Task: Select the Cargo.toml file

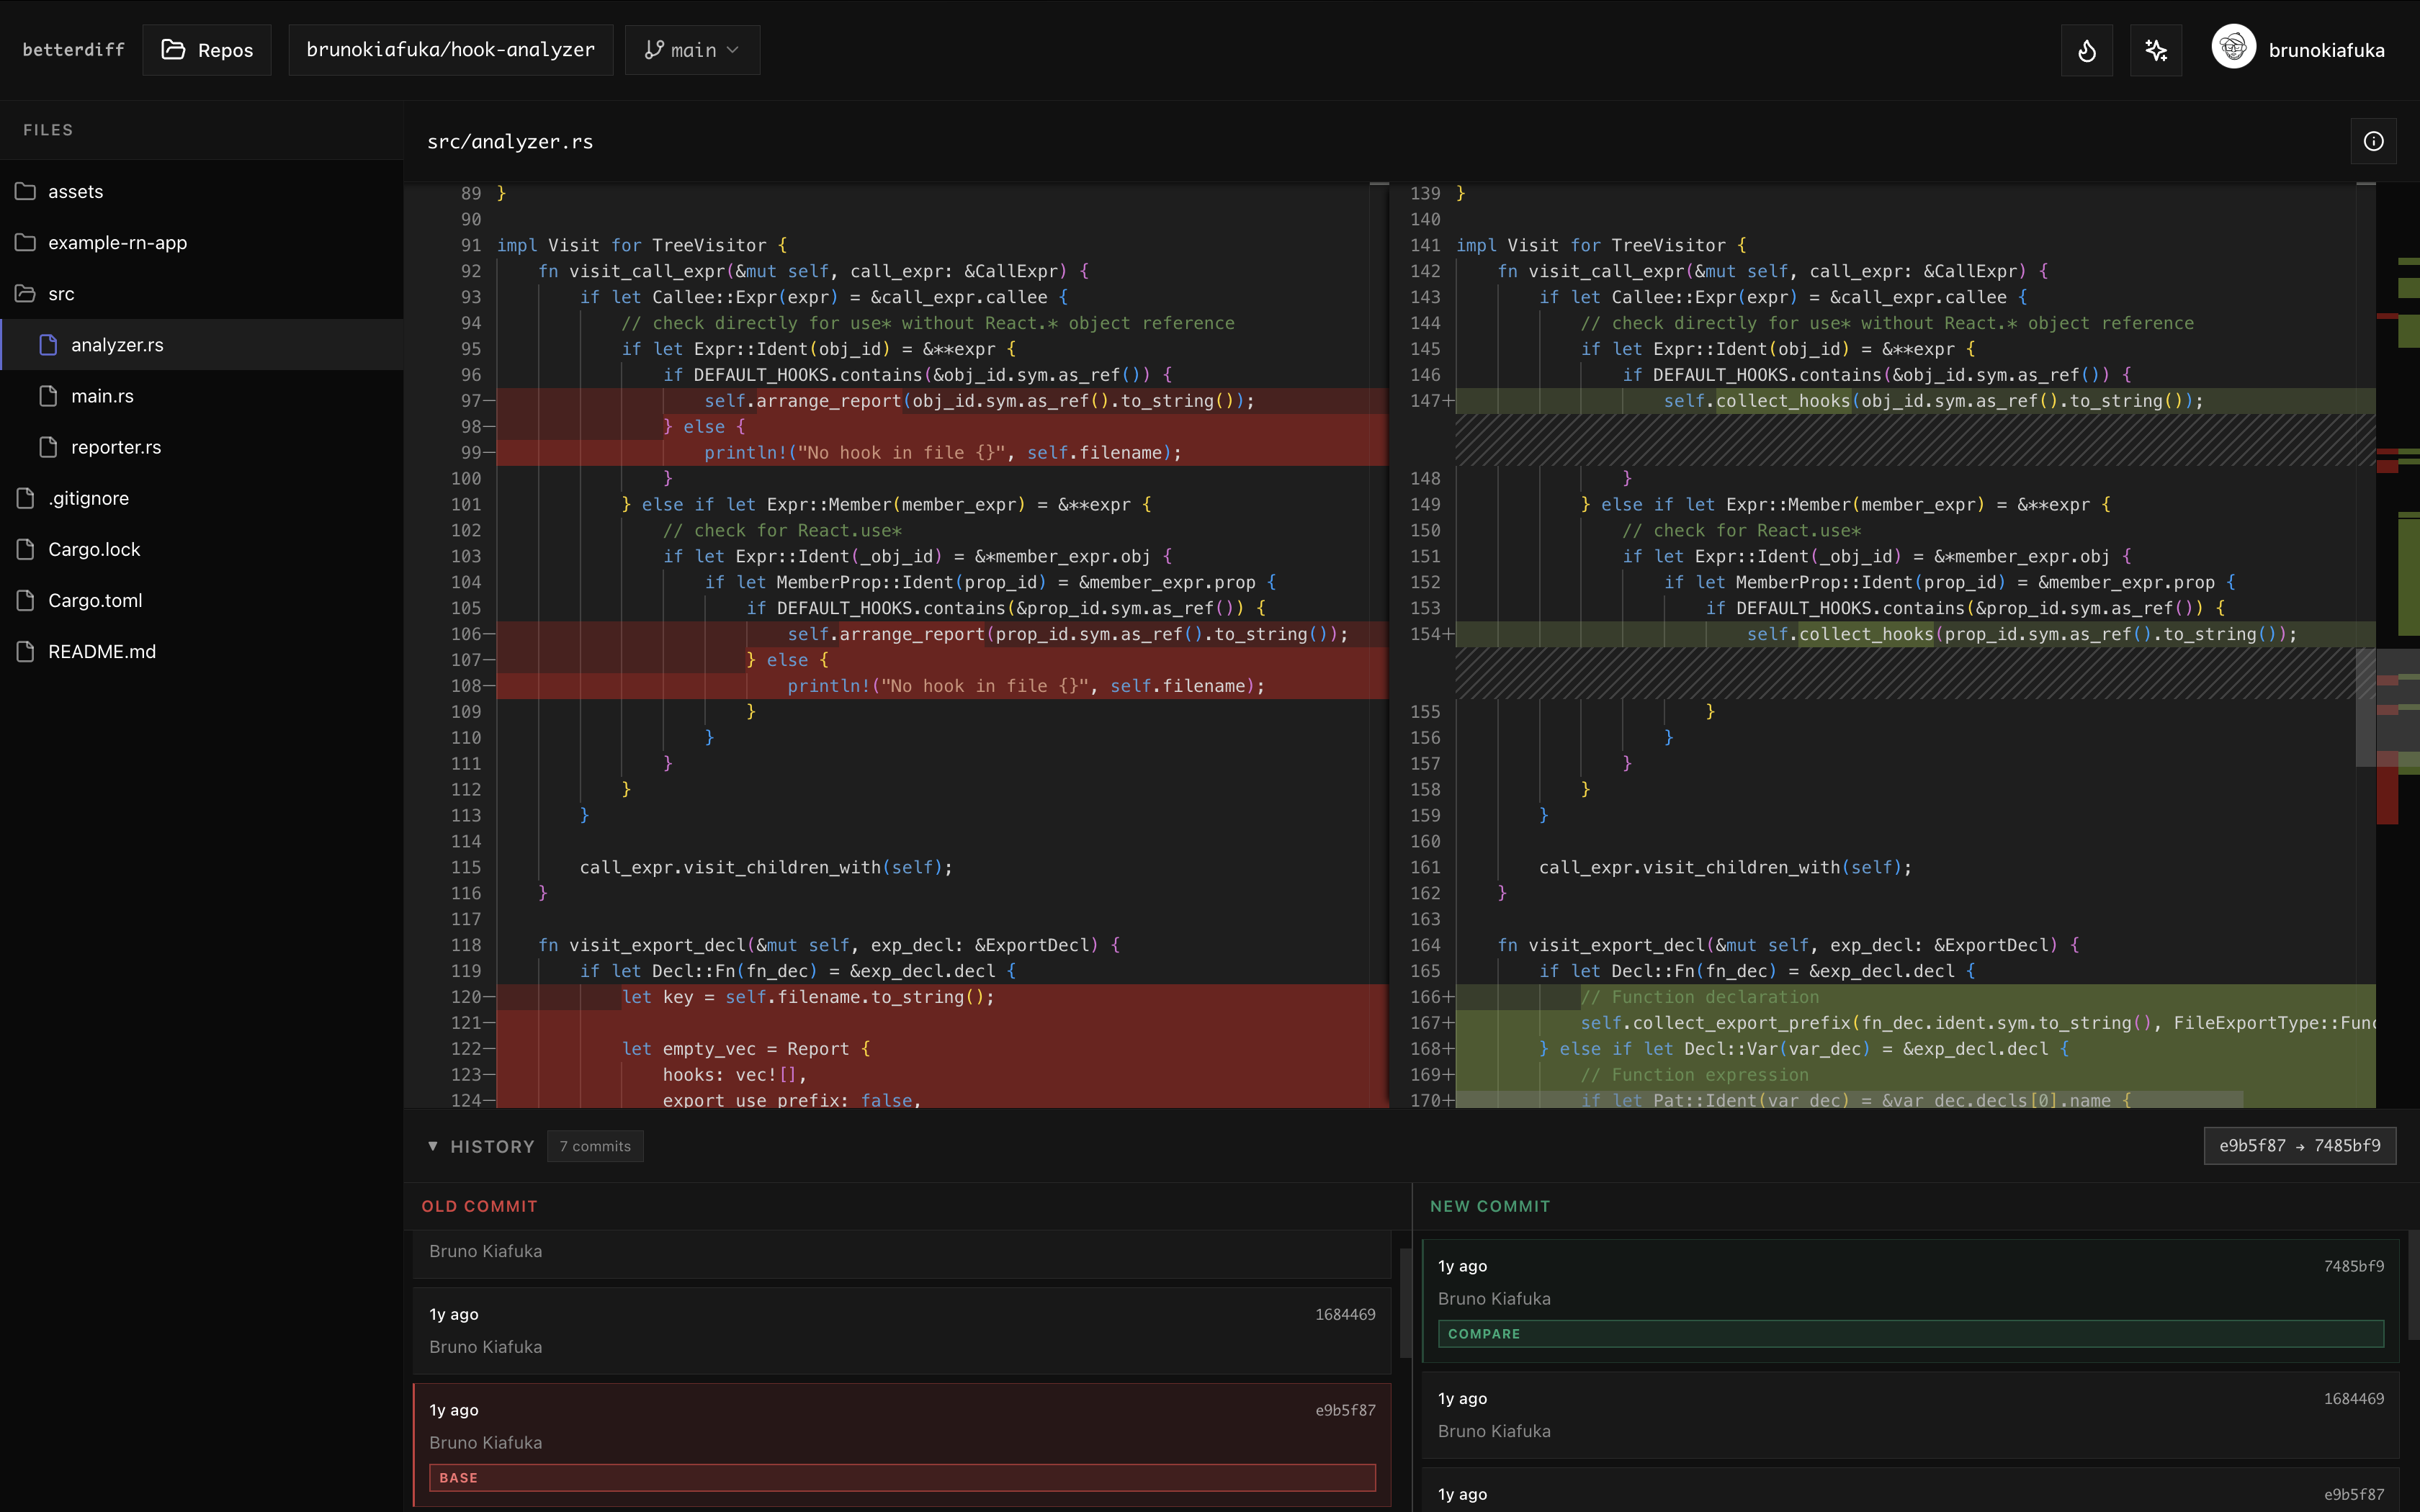Action: click(95, 600)
